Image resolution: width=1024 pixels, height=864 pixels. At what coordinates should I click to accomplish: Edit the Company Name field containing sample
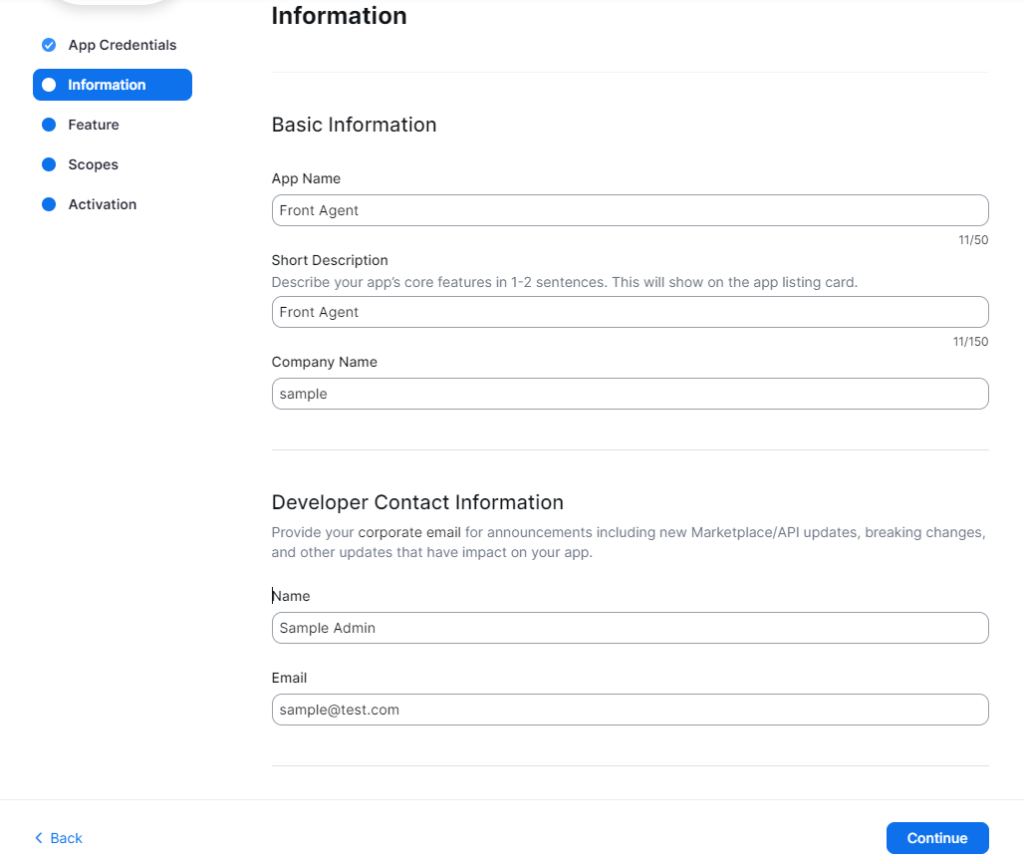[x=630, y=394]
